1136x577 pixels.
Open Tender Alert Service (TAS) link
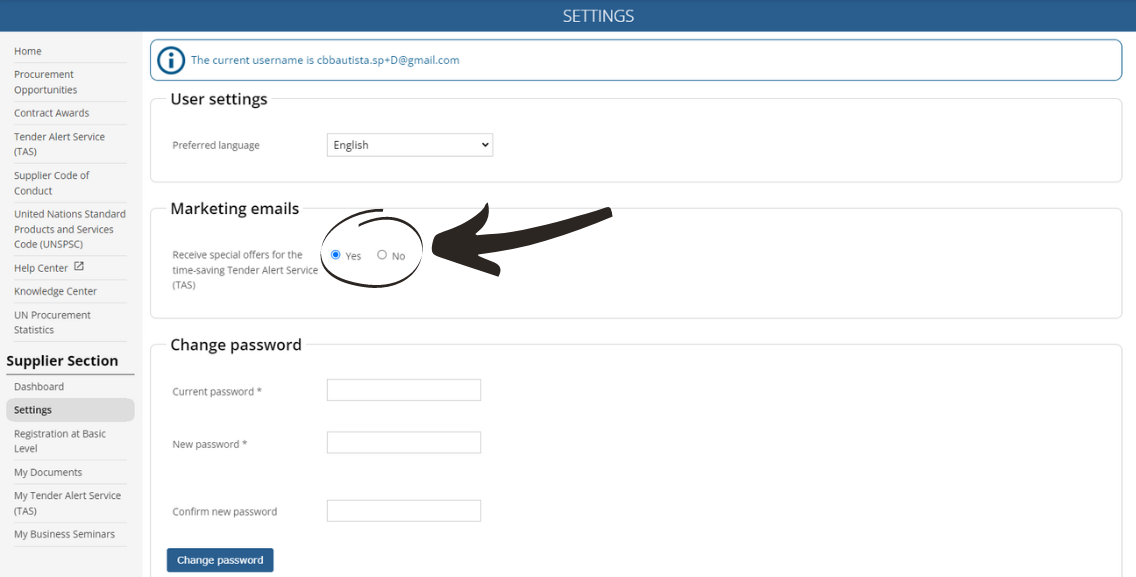tap(59, 144)
